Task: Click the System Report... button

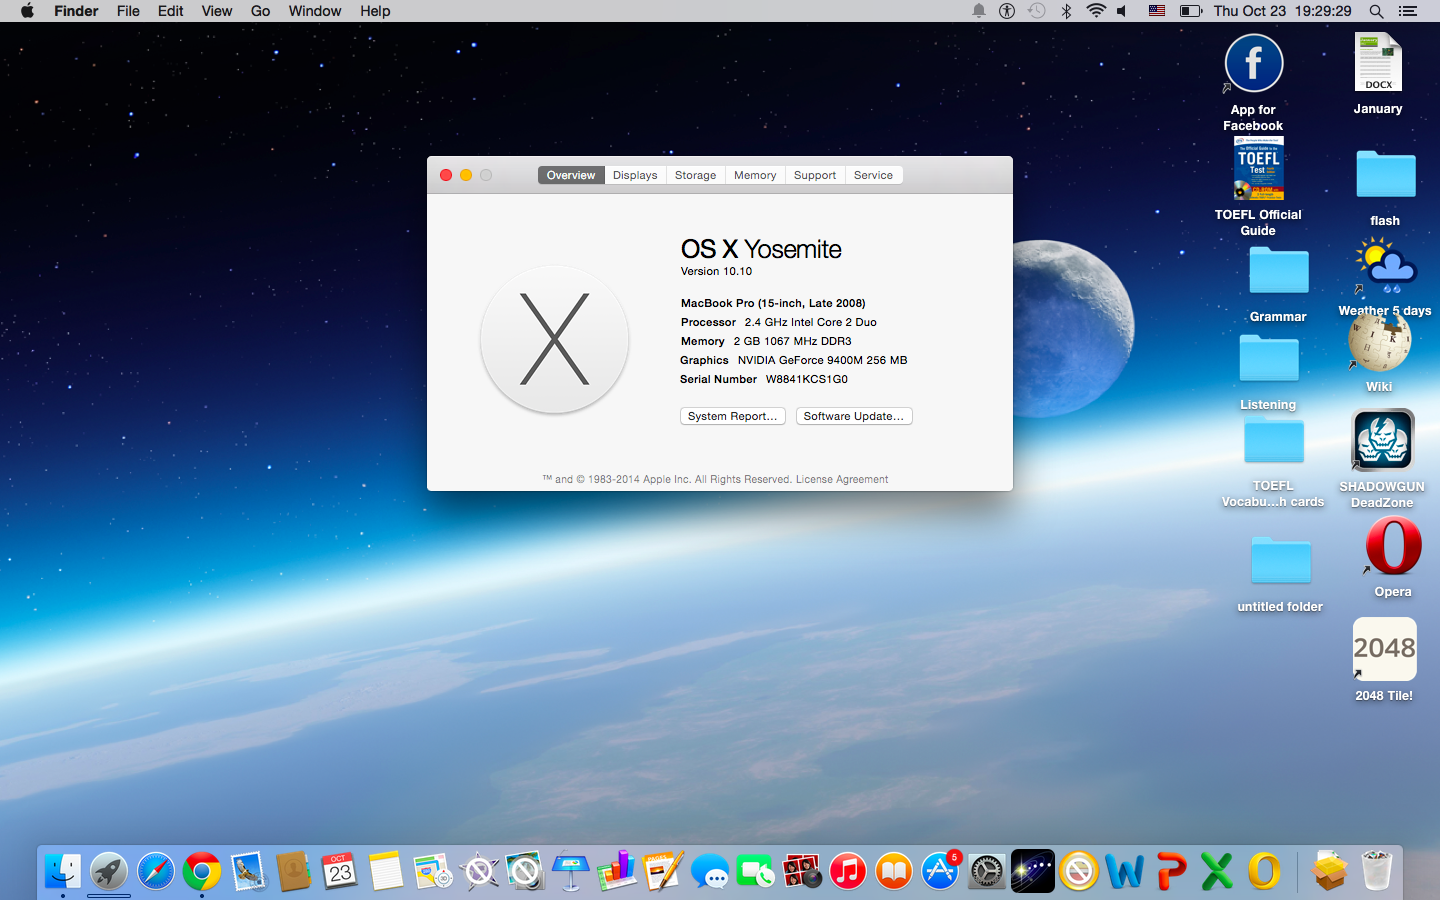Action: pyautogui.click(x=732, y=416)
